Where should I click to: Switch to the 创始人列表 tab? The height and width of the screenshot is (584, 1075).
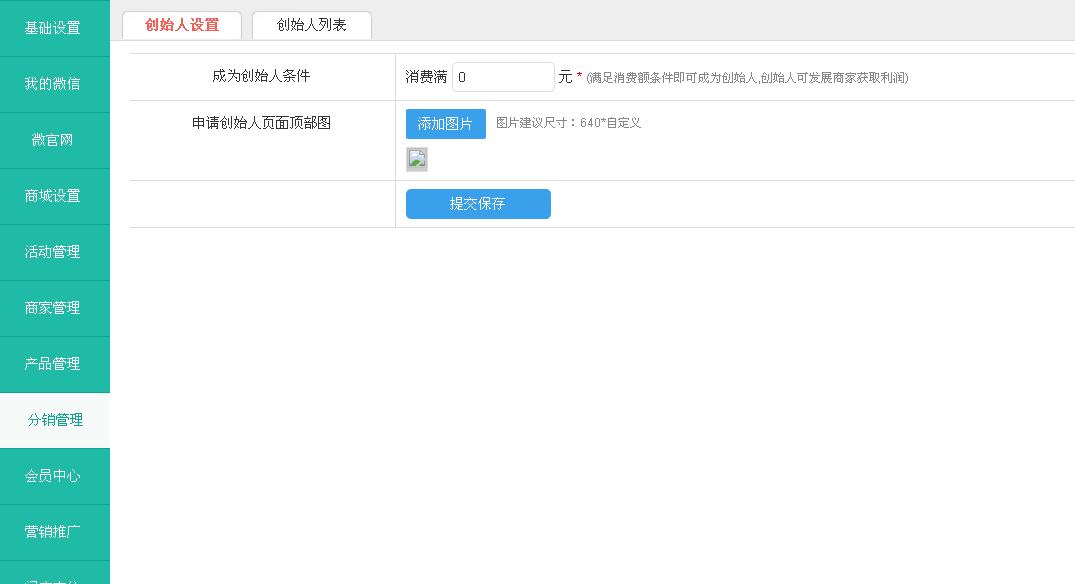[x=312, y=25]
